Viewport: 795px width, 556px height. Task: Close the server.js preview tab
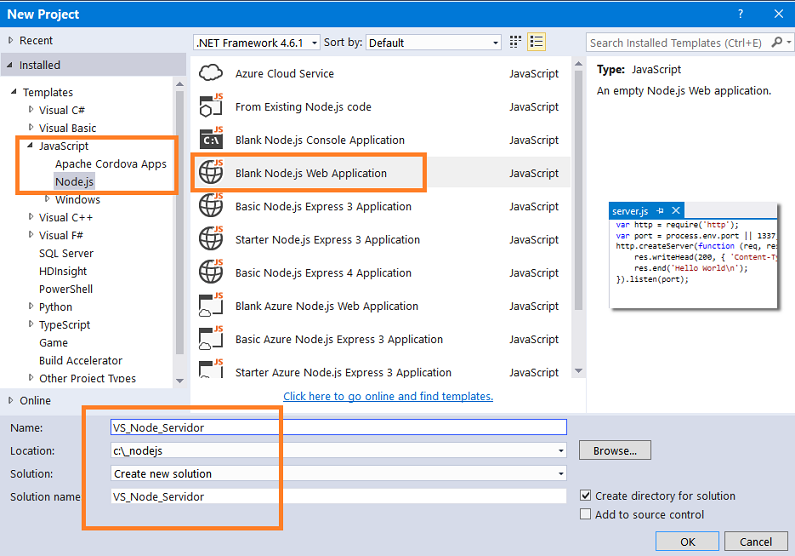(676, 210)
